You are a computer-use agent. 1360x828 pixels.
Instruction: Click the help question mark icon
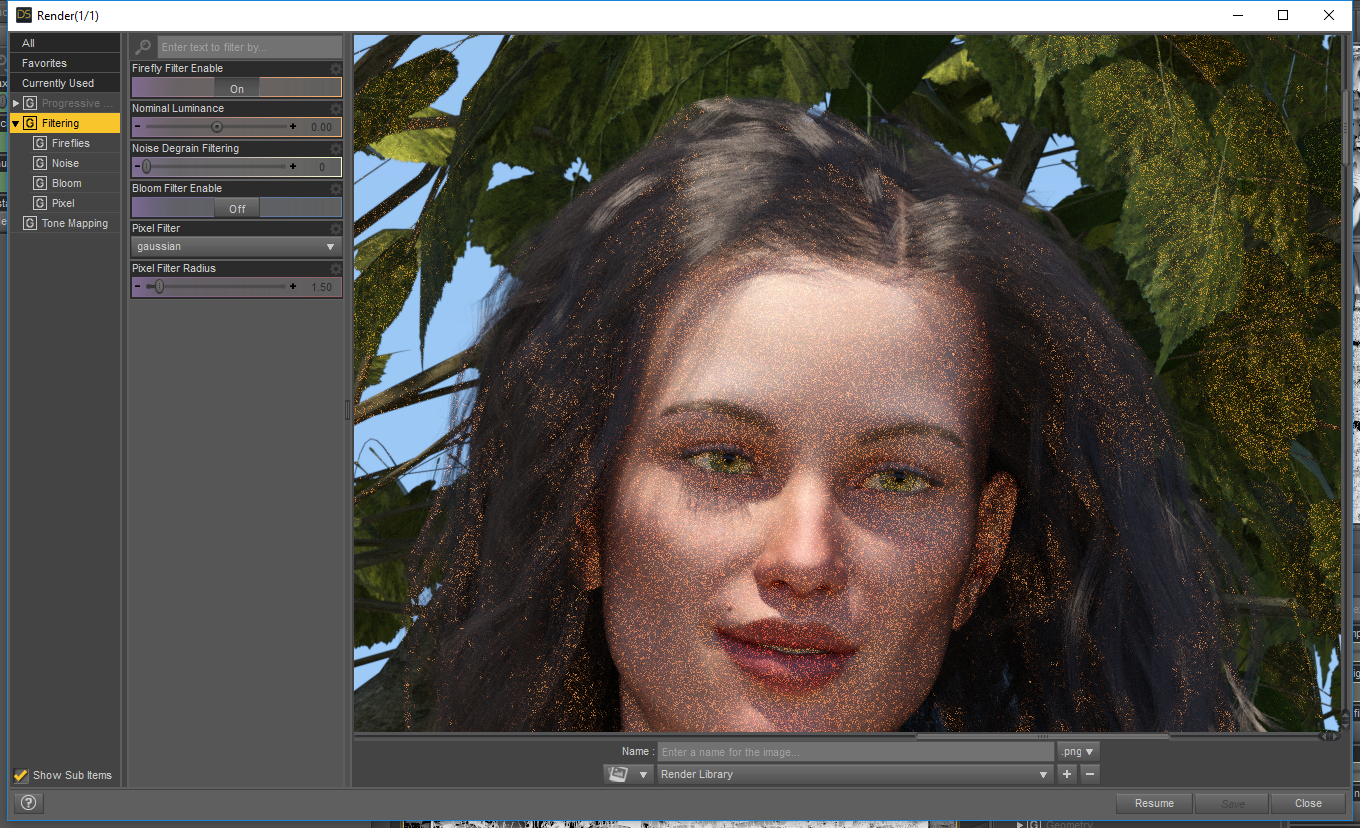pyautogui.click(x=29, y=803)
